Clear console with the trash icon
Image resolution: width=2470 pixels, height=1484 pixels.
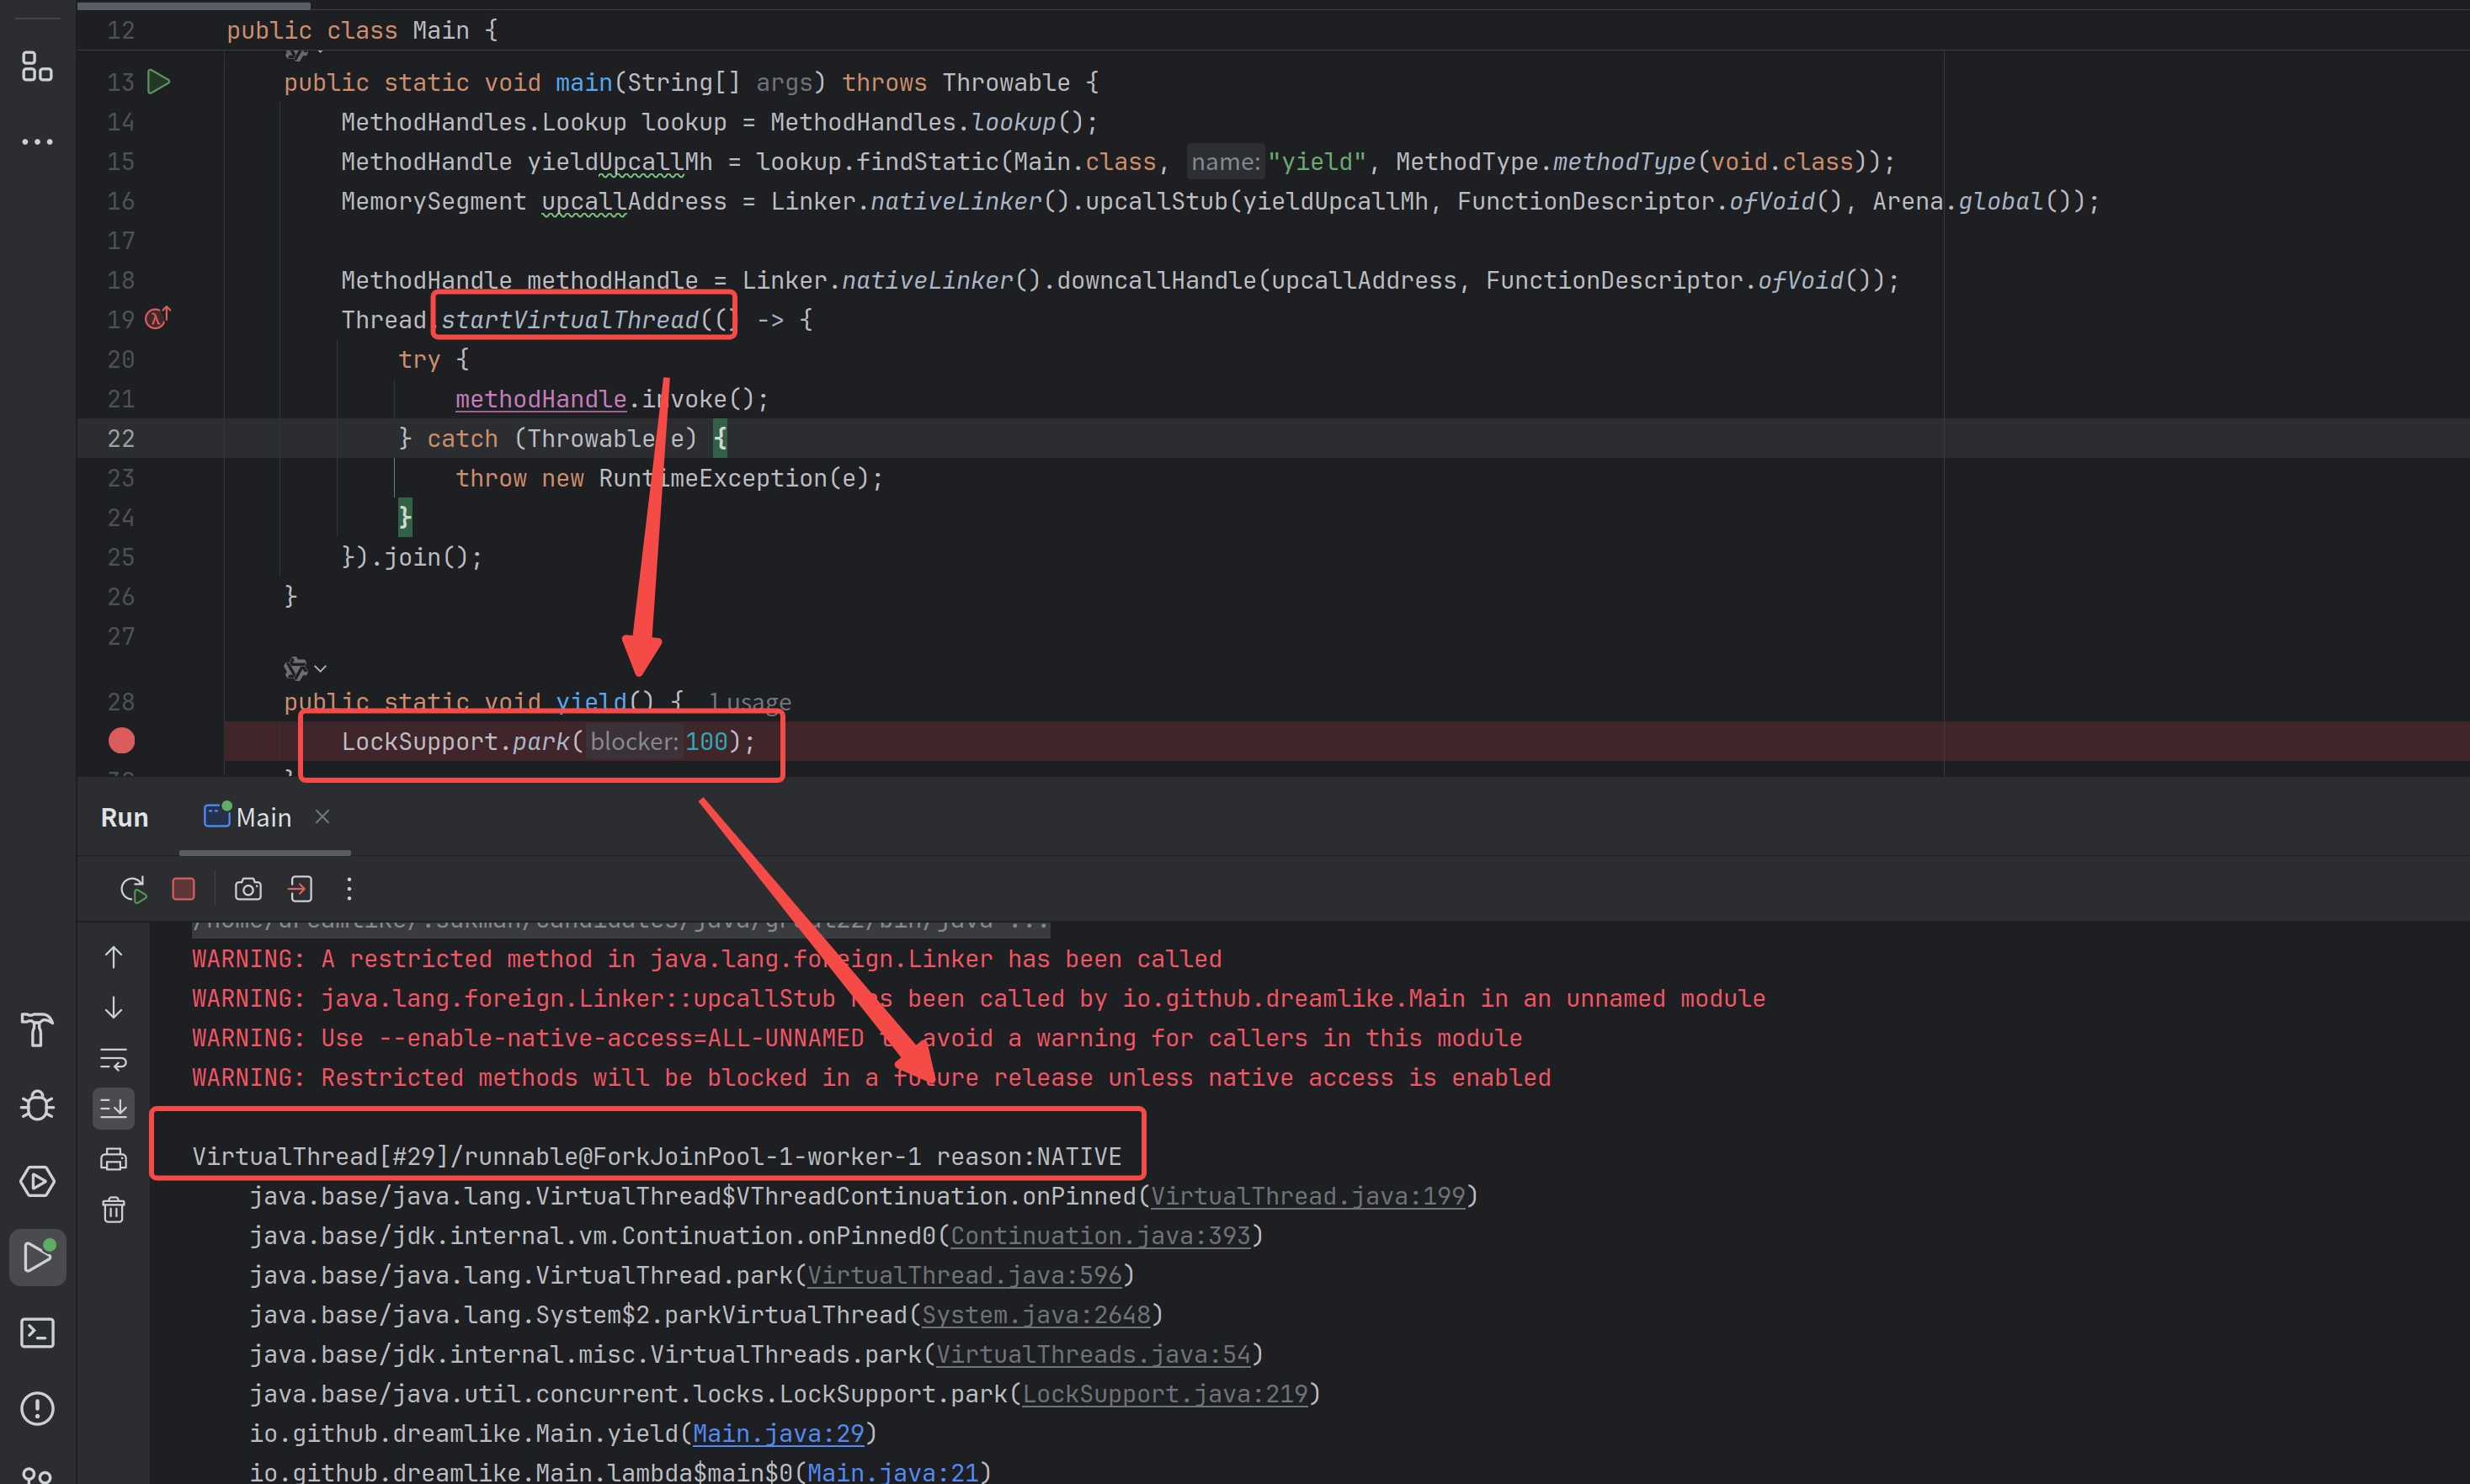tap(114, 1210)
